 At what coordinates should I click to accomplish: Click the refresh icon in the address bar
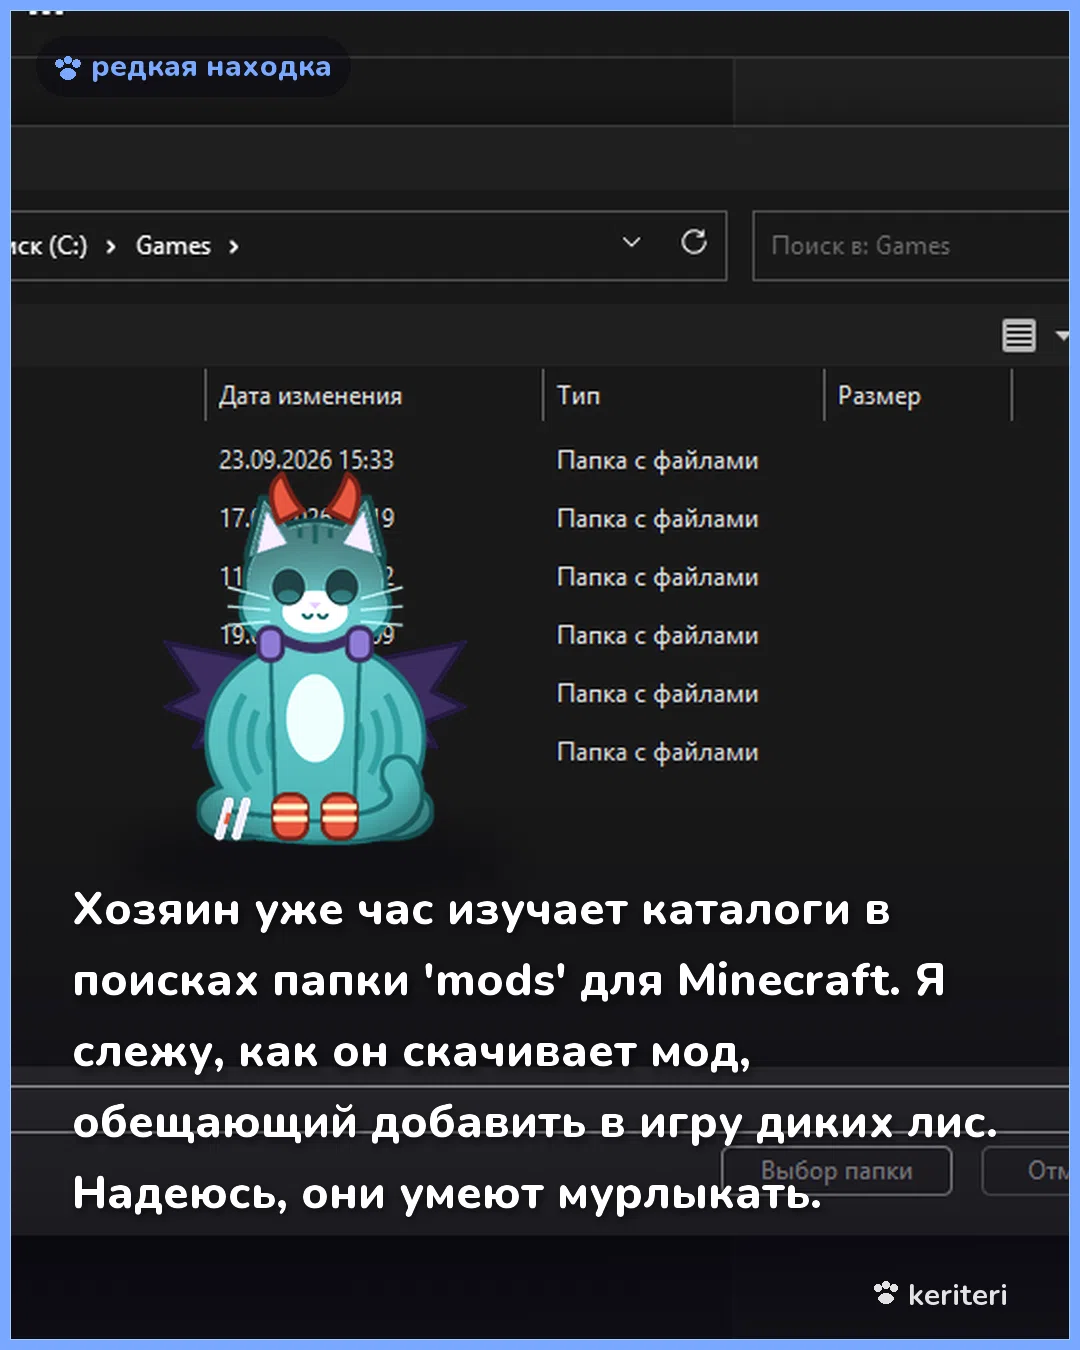[x=694, y=242]
